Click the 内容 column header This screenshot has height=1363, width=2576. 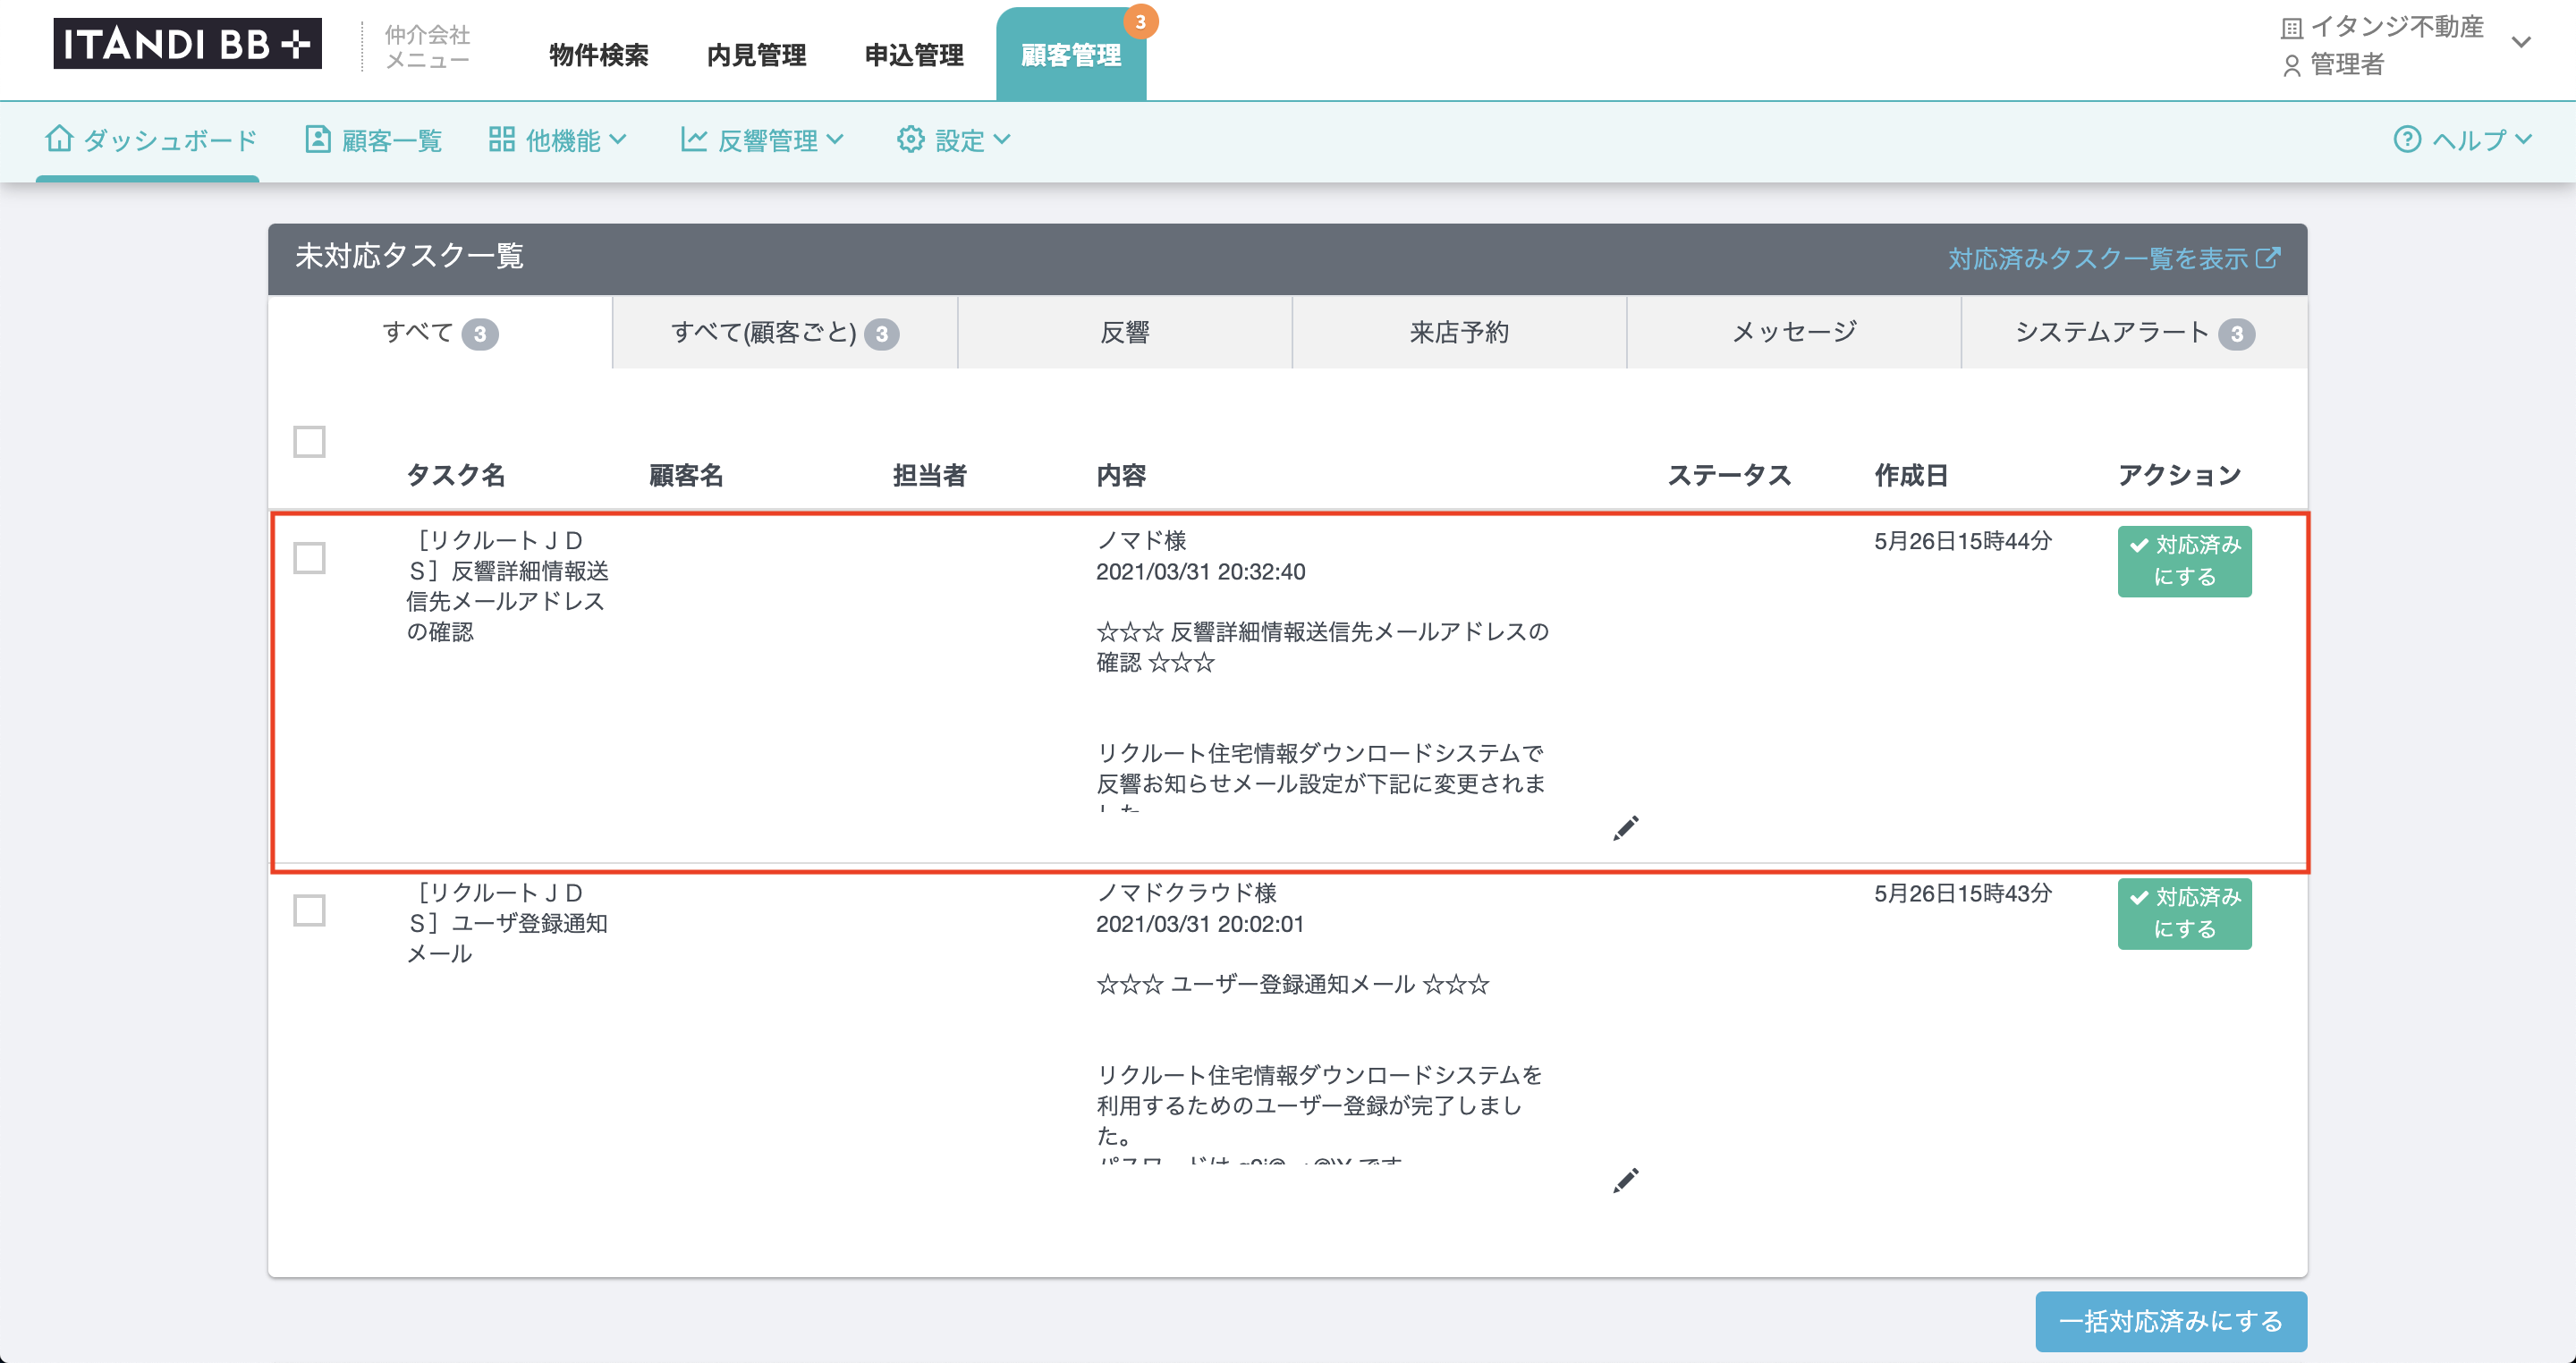pyautogui.click(x=1121, y=475)
